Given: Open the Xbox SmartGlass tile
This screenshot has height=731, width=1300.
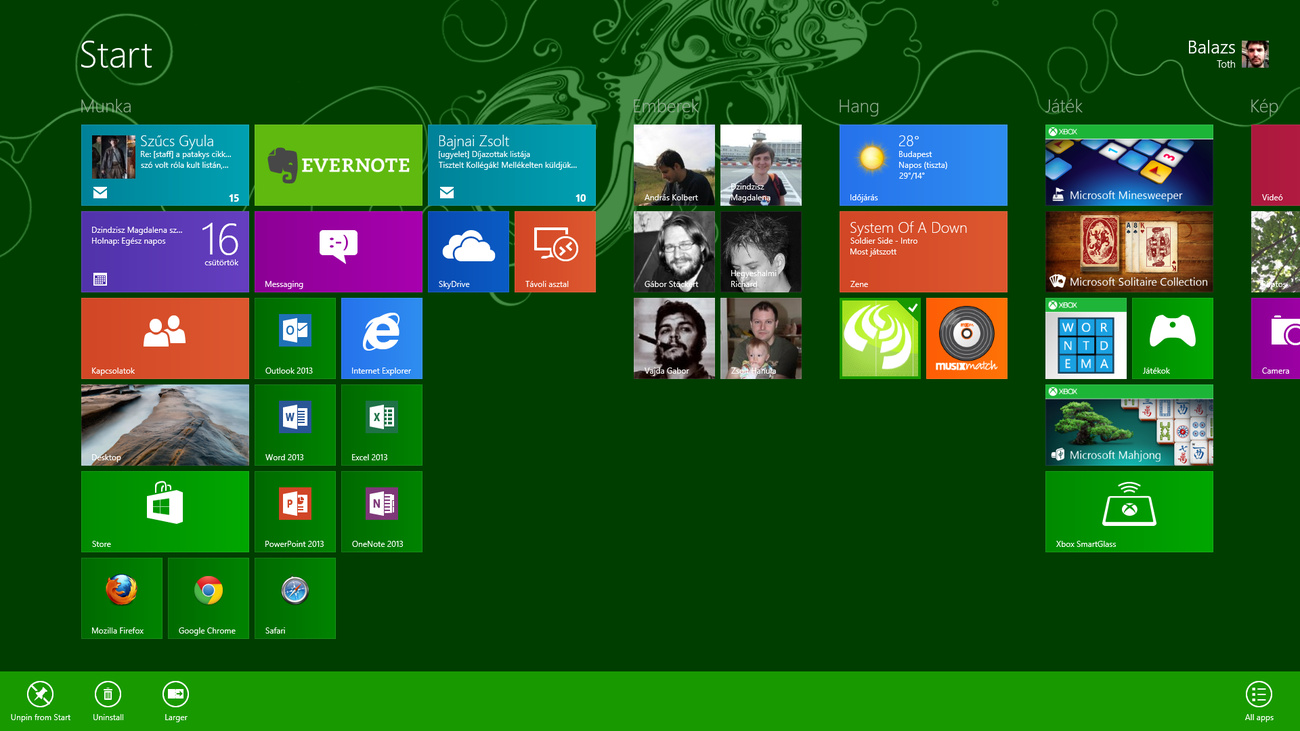Looking at the screenshot, I should (x=1129, y=512).
